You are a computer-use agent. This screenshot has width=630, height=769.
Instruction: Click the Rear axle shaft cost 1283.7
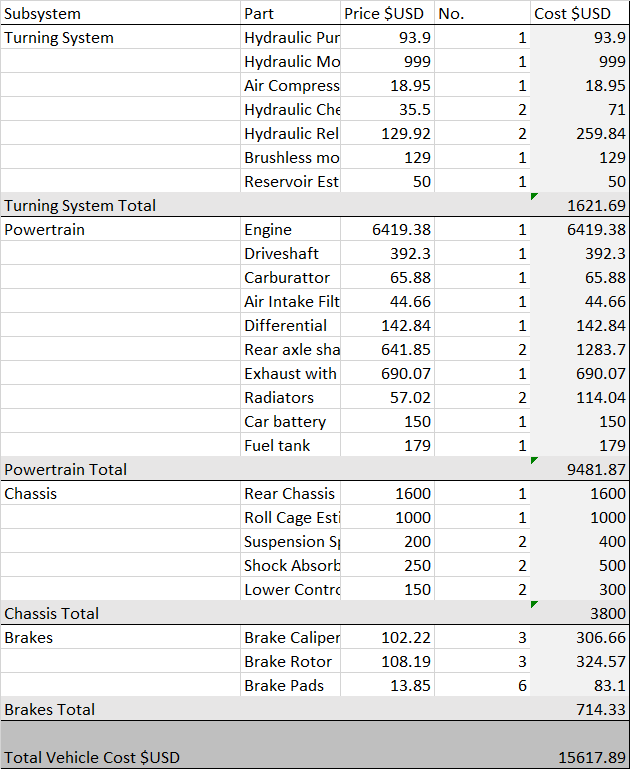click(580, 349)
